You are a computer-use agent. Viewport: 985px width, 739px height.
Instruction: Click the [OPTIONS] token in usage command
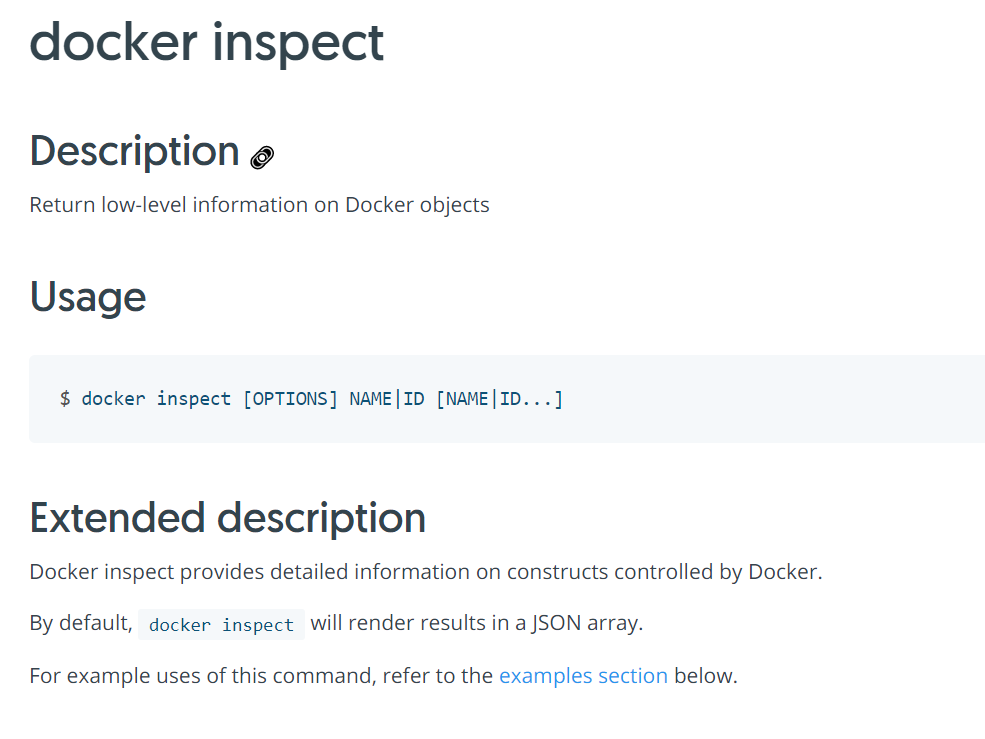click(x=290, y=399)
